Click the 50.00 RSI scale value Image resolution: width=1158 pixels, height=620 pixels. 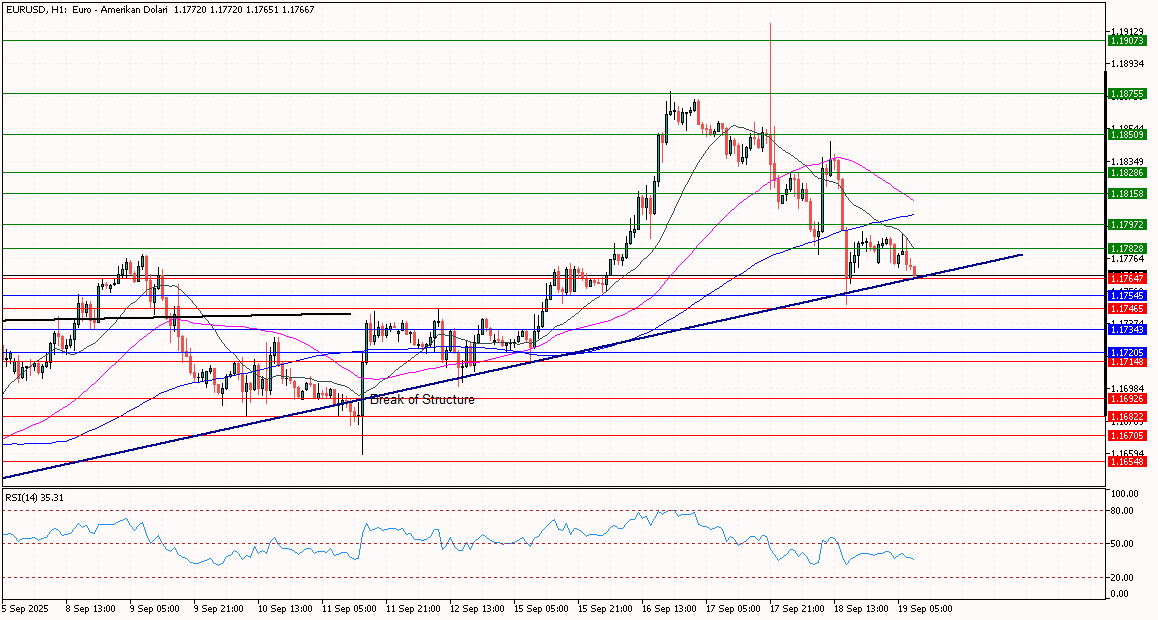click(x=1123, y=544)
